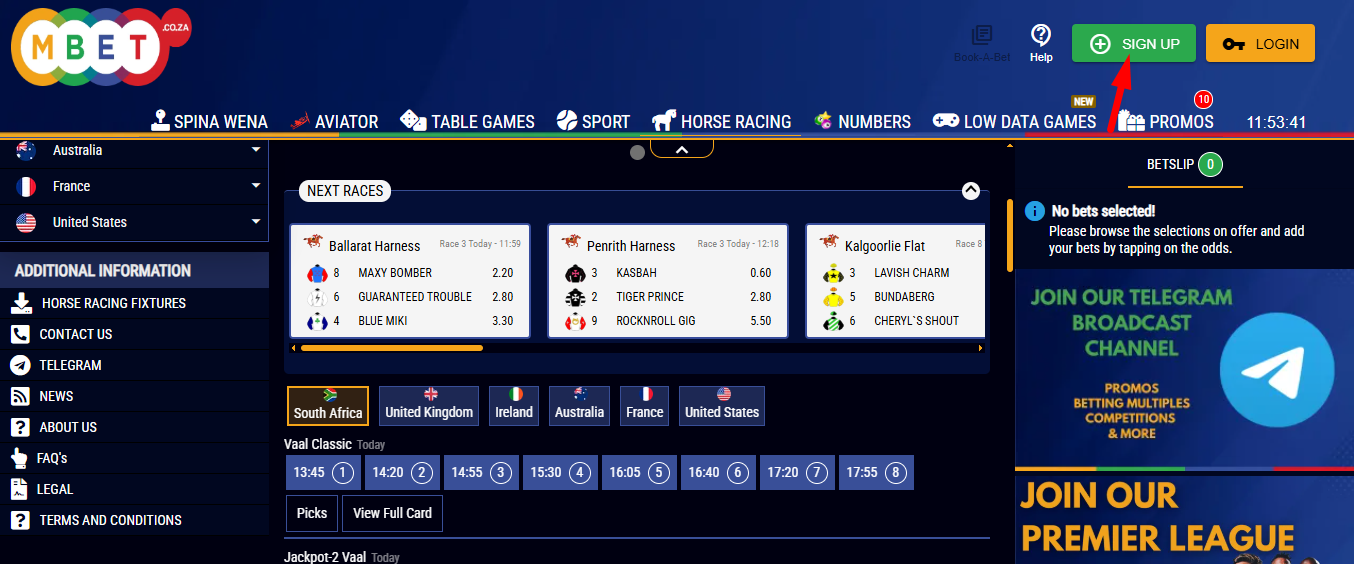
Task: Open the Horse Racing menu
Action: pyautogui.click(x=722, y=122)
